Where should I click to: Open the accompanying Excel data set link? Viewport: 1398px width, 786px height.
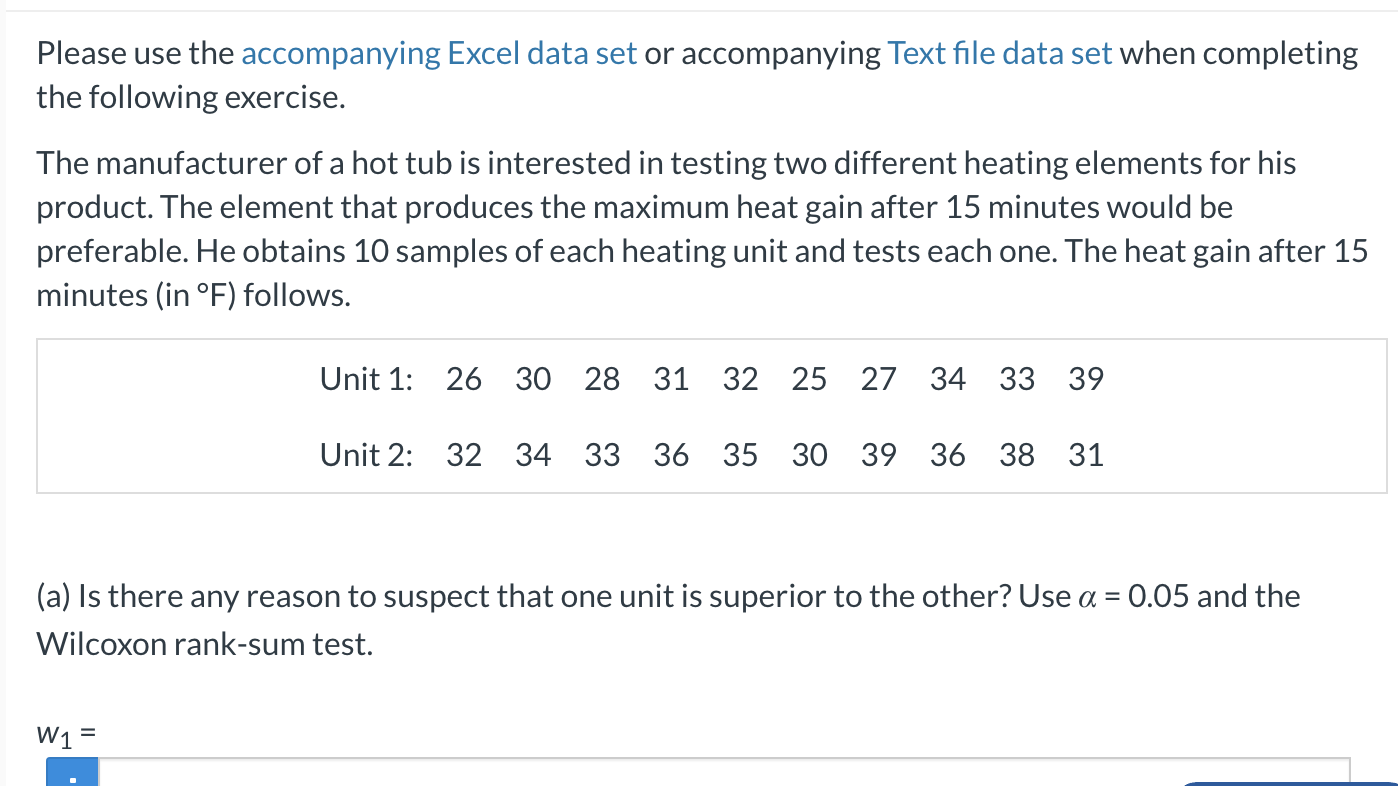pyautogui.click(x=438, y=53)
